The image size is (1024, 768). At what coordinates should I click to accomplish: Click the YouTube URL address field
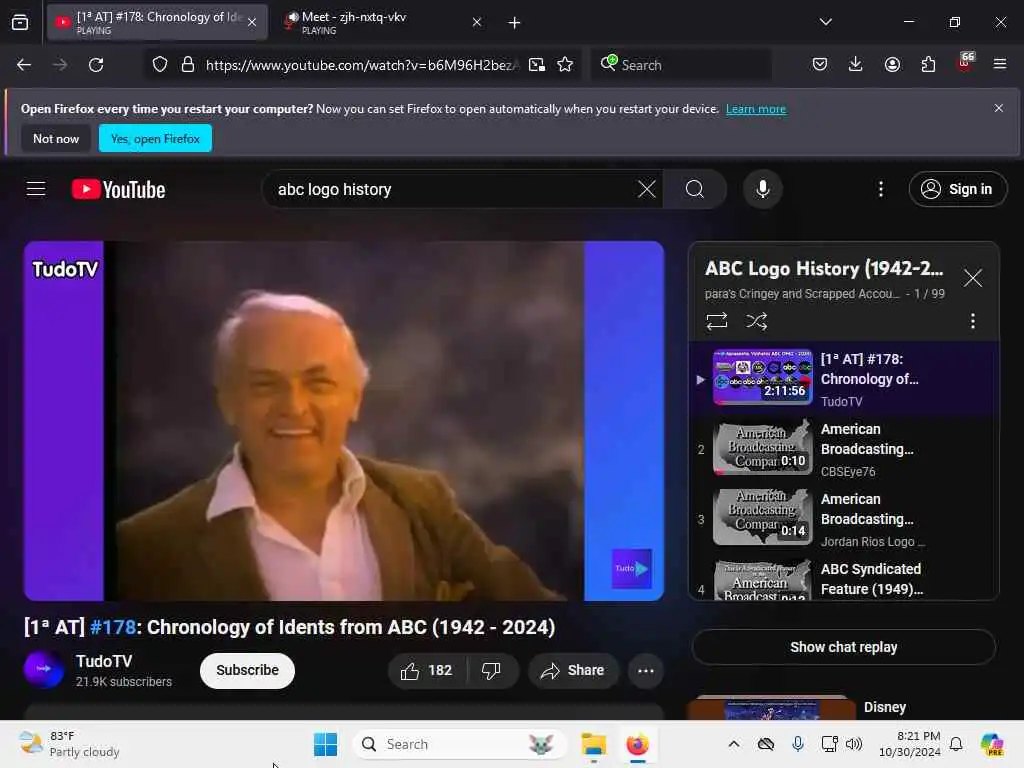[x=362, y=65]
